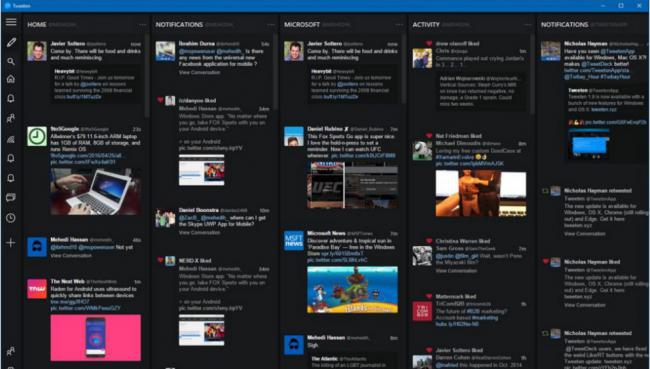Open accounts icon at the sidebar bottom
This screenshot has width=650, height=369.
(11, 352)
